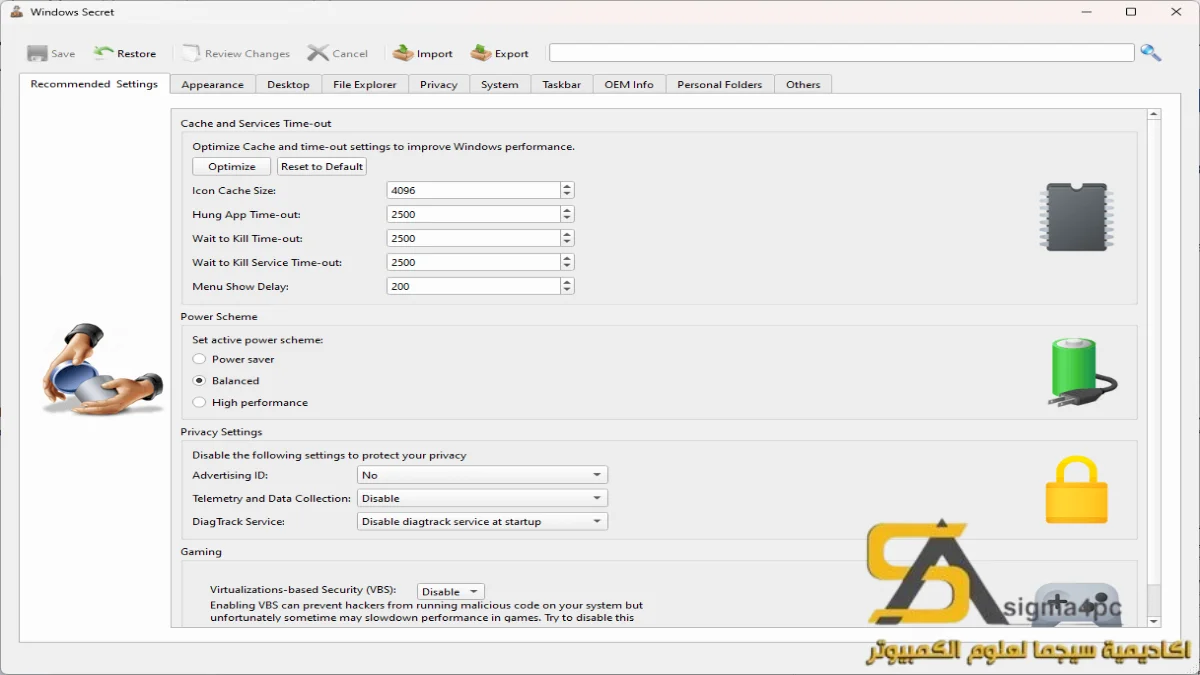Click the magnifier search icon

pyautogui.click(x=1151, y=53)
